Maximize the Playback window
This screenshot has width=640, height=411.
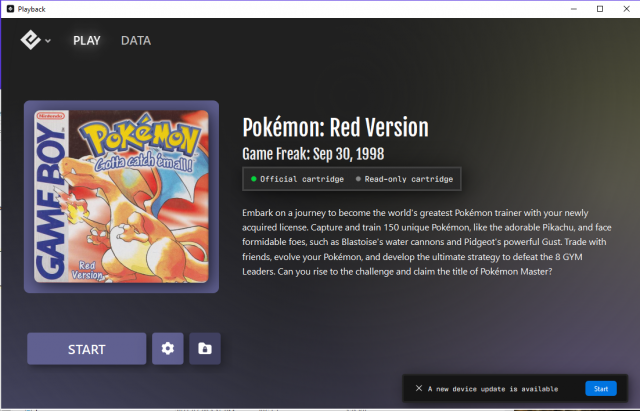(598, 8)
